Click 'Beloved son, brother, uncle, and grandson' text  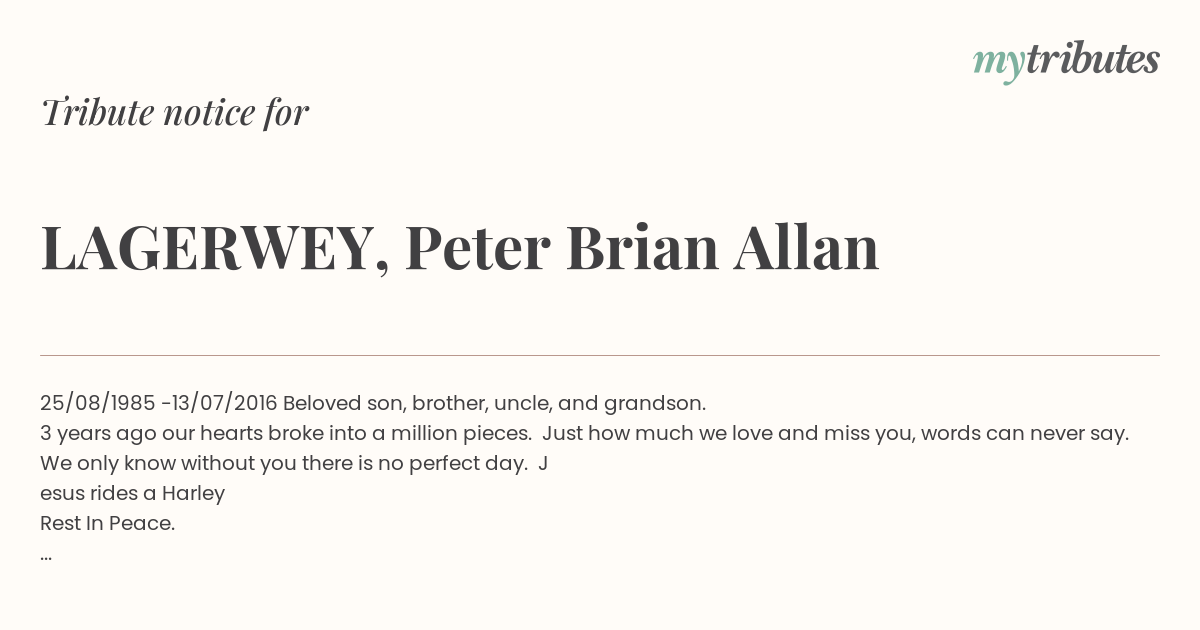tap(495, 403)
